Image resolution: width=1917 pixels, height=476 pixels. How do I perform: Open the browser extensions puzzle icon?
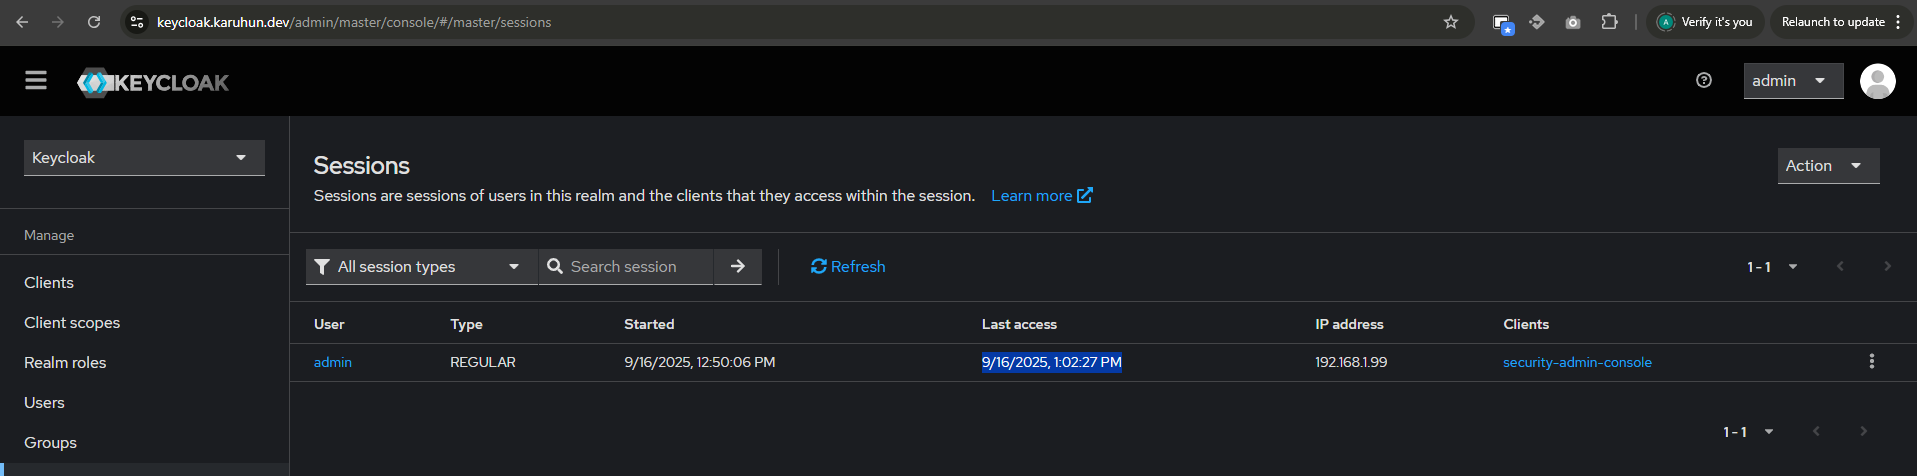point(1609,22)
